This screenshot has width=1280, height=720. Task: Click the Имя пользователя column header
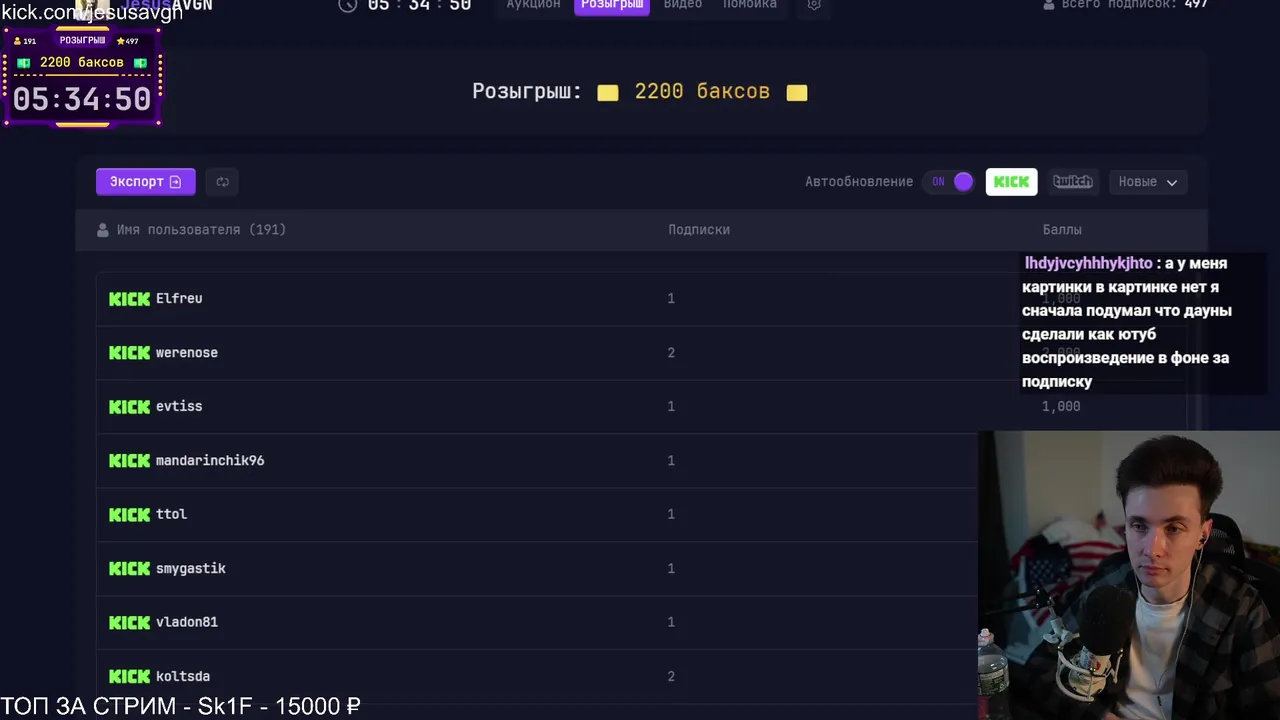pos(201,230)
